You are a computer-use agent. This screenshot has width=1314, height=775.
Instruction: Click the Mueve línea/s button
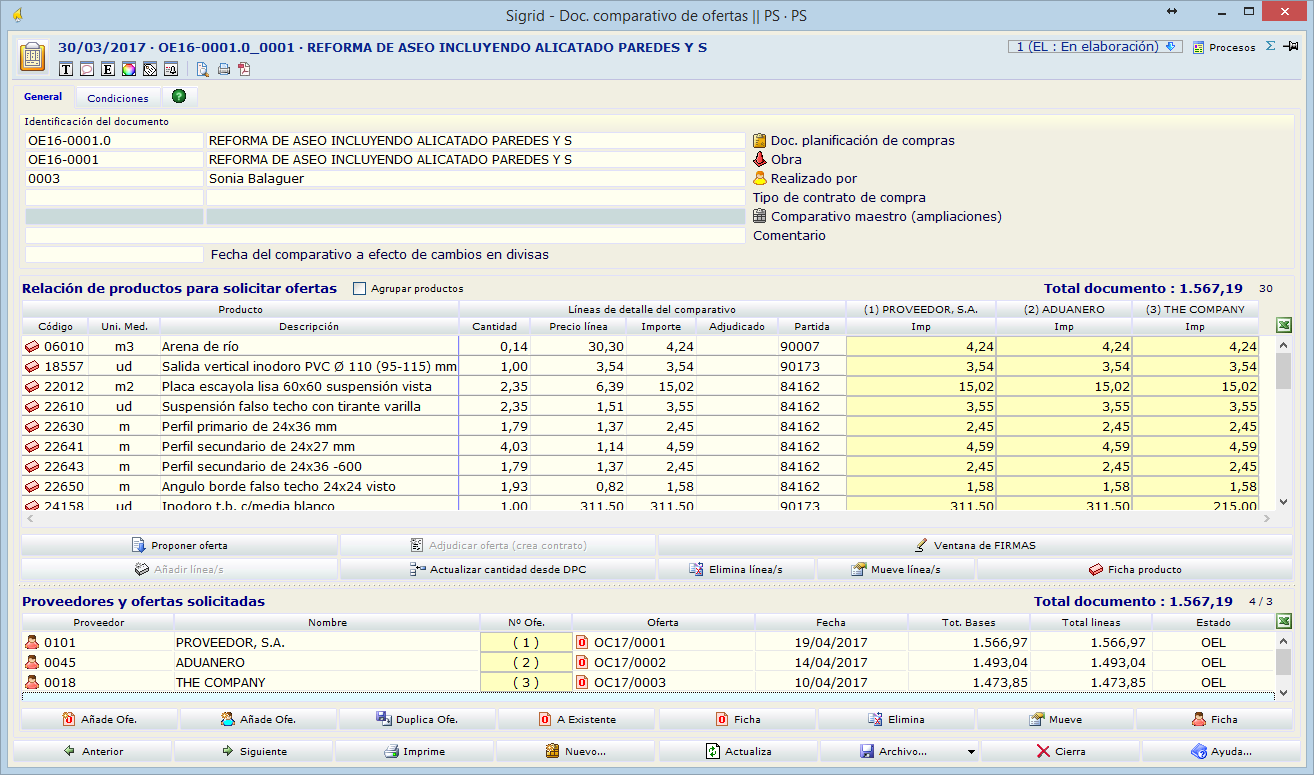point(896,569)
